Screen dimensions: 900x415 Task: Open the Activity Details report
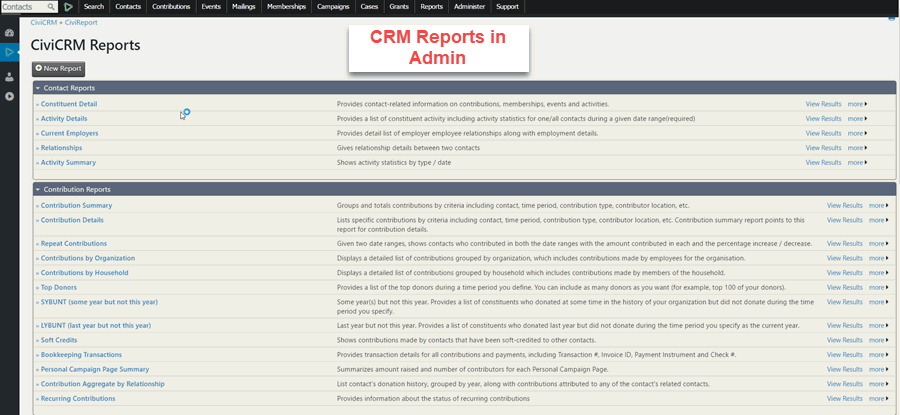[x=64, y=119]
